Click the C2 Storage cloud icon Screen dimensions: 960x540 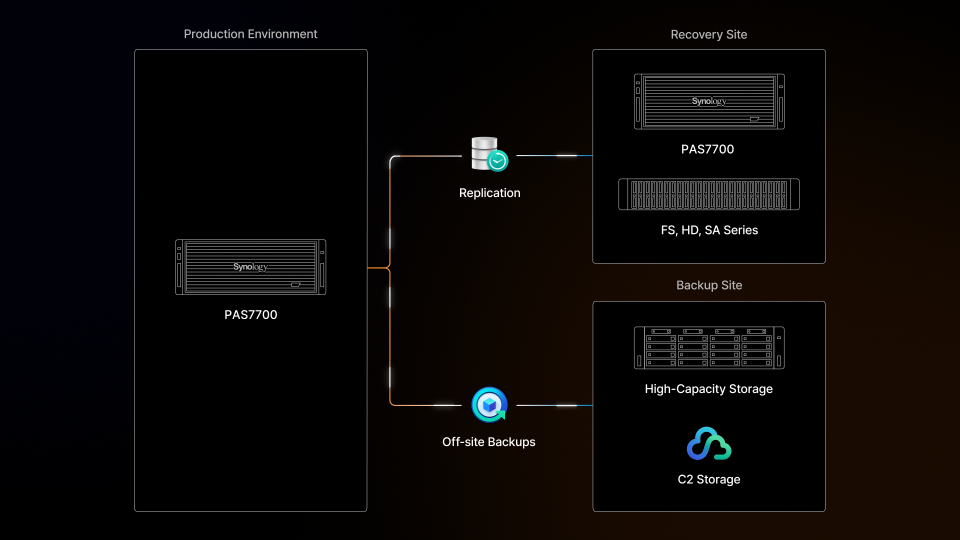point(709,443)
